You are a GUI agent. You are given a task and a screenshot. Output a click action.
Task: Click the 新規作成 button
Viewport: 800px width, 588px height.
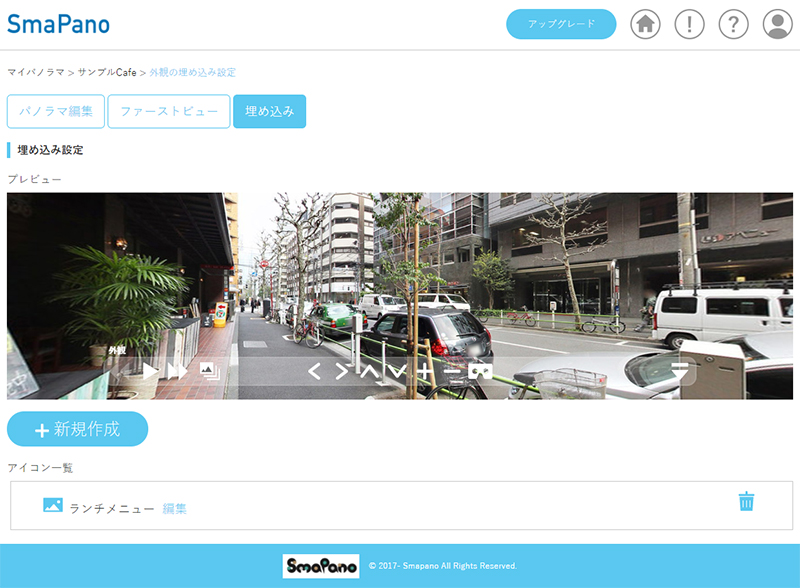point(77,429)
